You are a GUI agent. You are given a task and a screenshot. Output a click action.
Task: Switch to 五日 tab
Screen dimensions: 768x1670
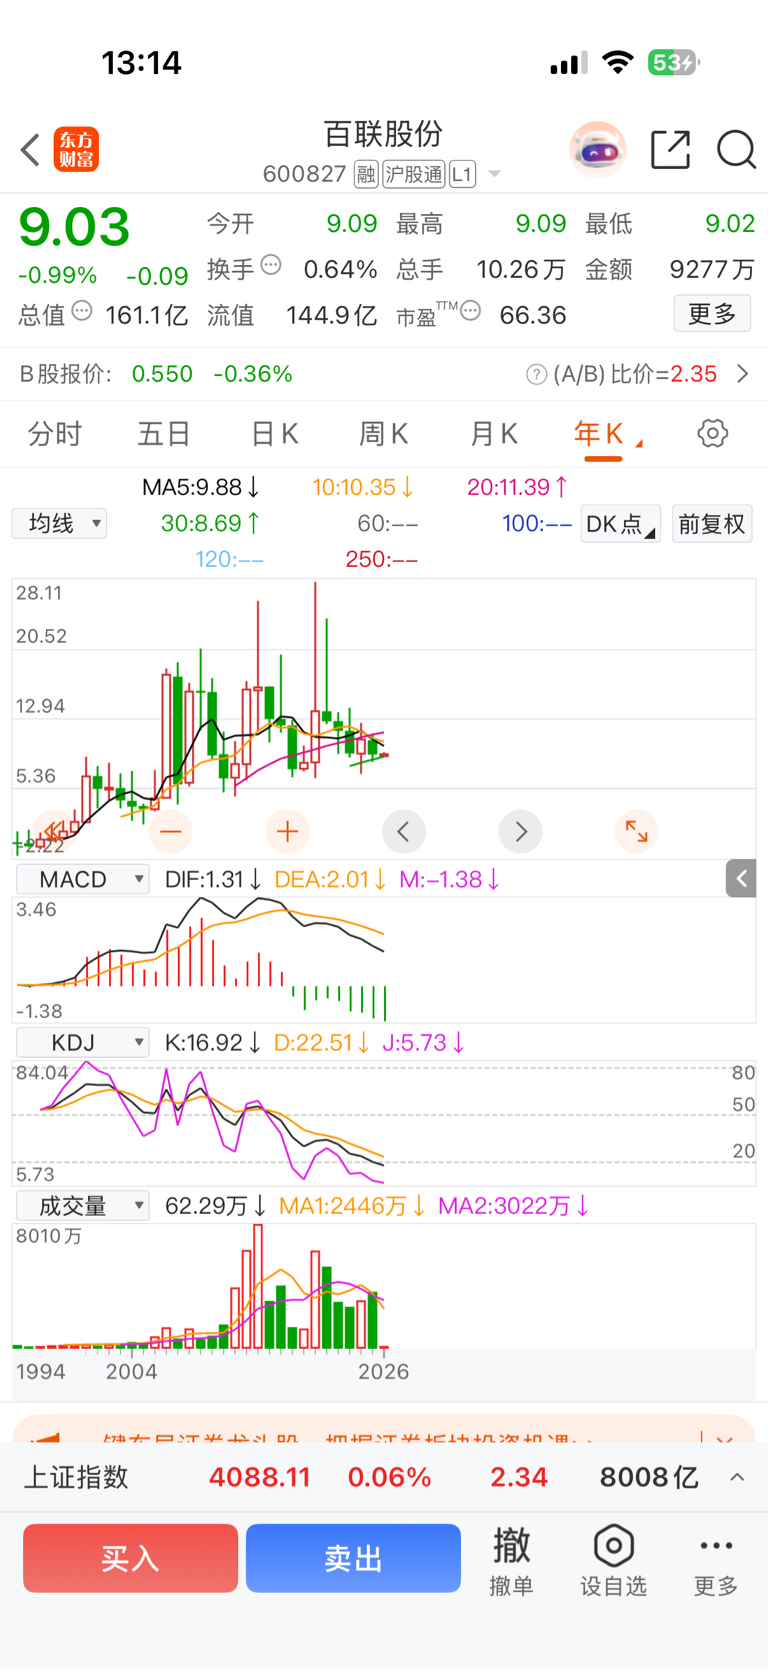pyautogui.click(x=164, y=434)
